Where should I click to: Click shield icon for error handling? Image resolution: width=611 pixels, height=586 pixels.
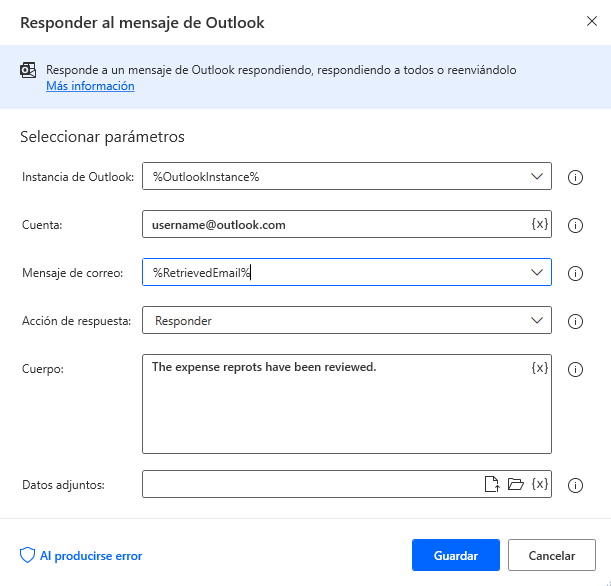pos(27,555)
